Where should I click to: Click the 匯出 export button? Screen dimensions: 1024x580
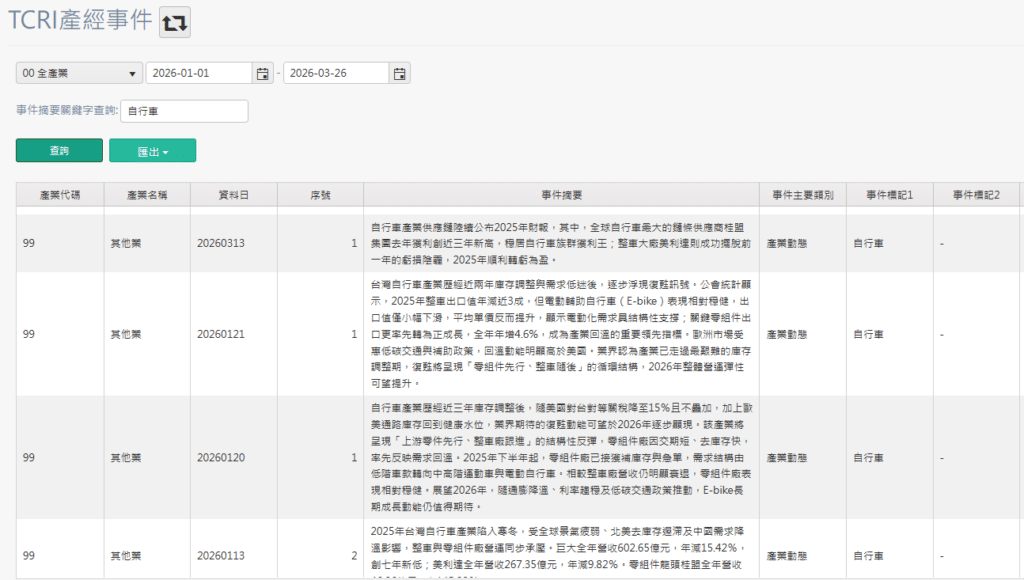[x=146, y=149]
